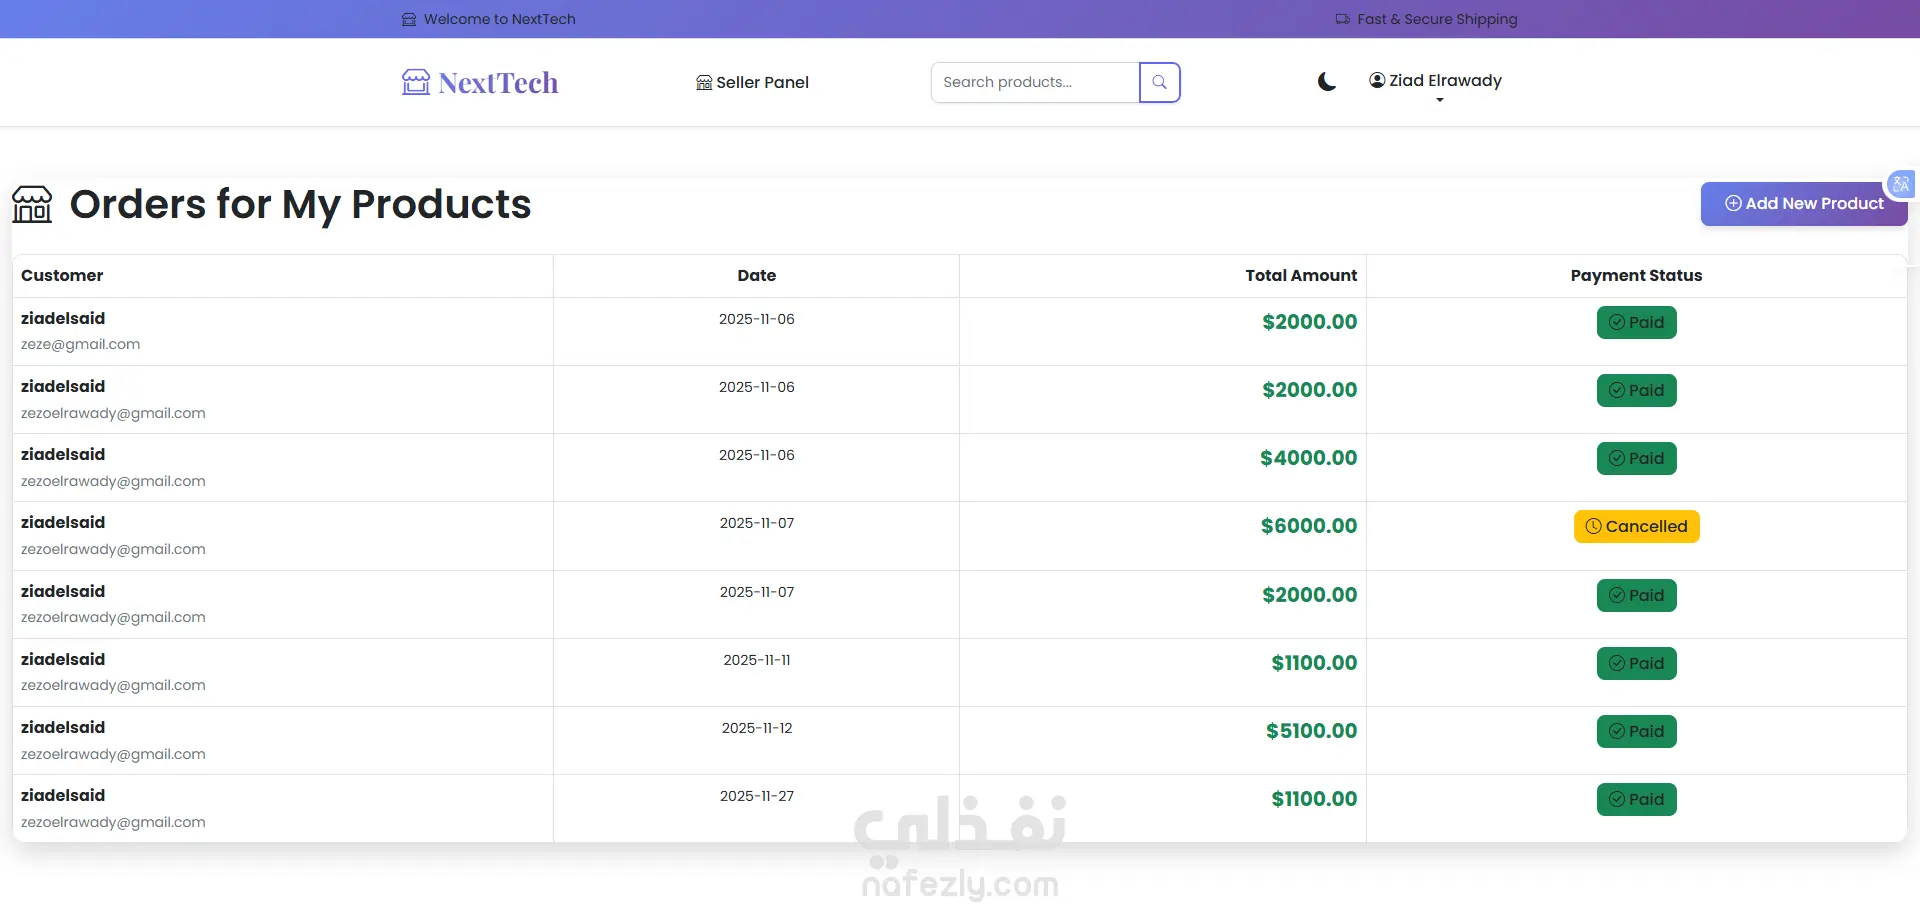Click Paid badge for the $4000.00 order

point(1636,459)
